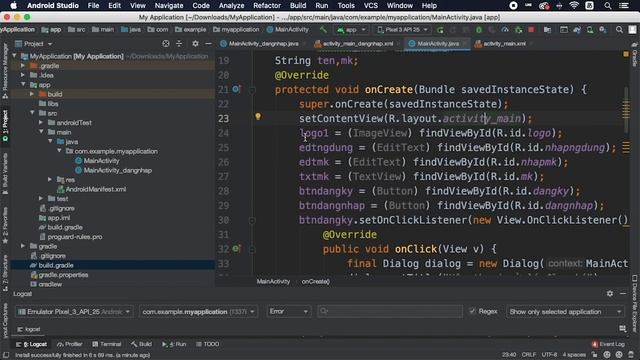Viewport: 640px width, 360px height.
Task: Click the Logcat search input field
Action: click(390, 311)
